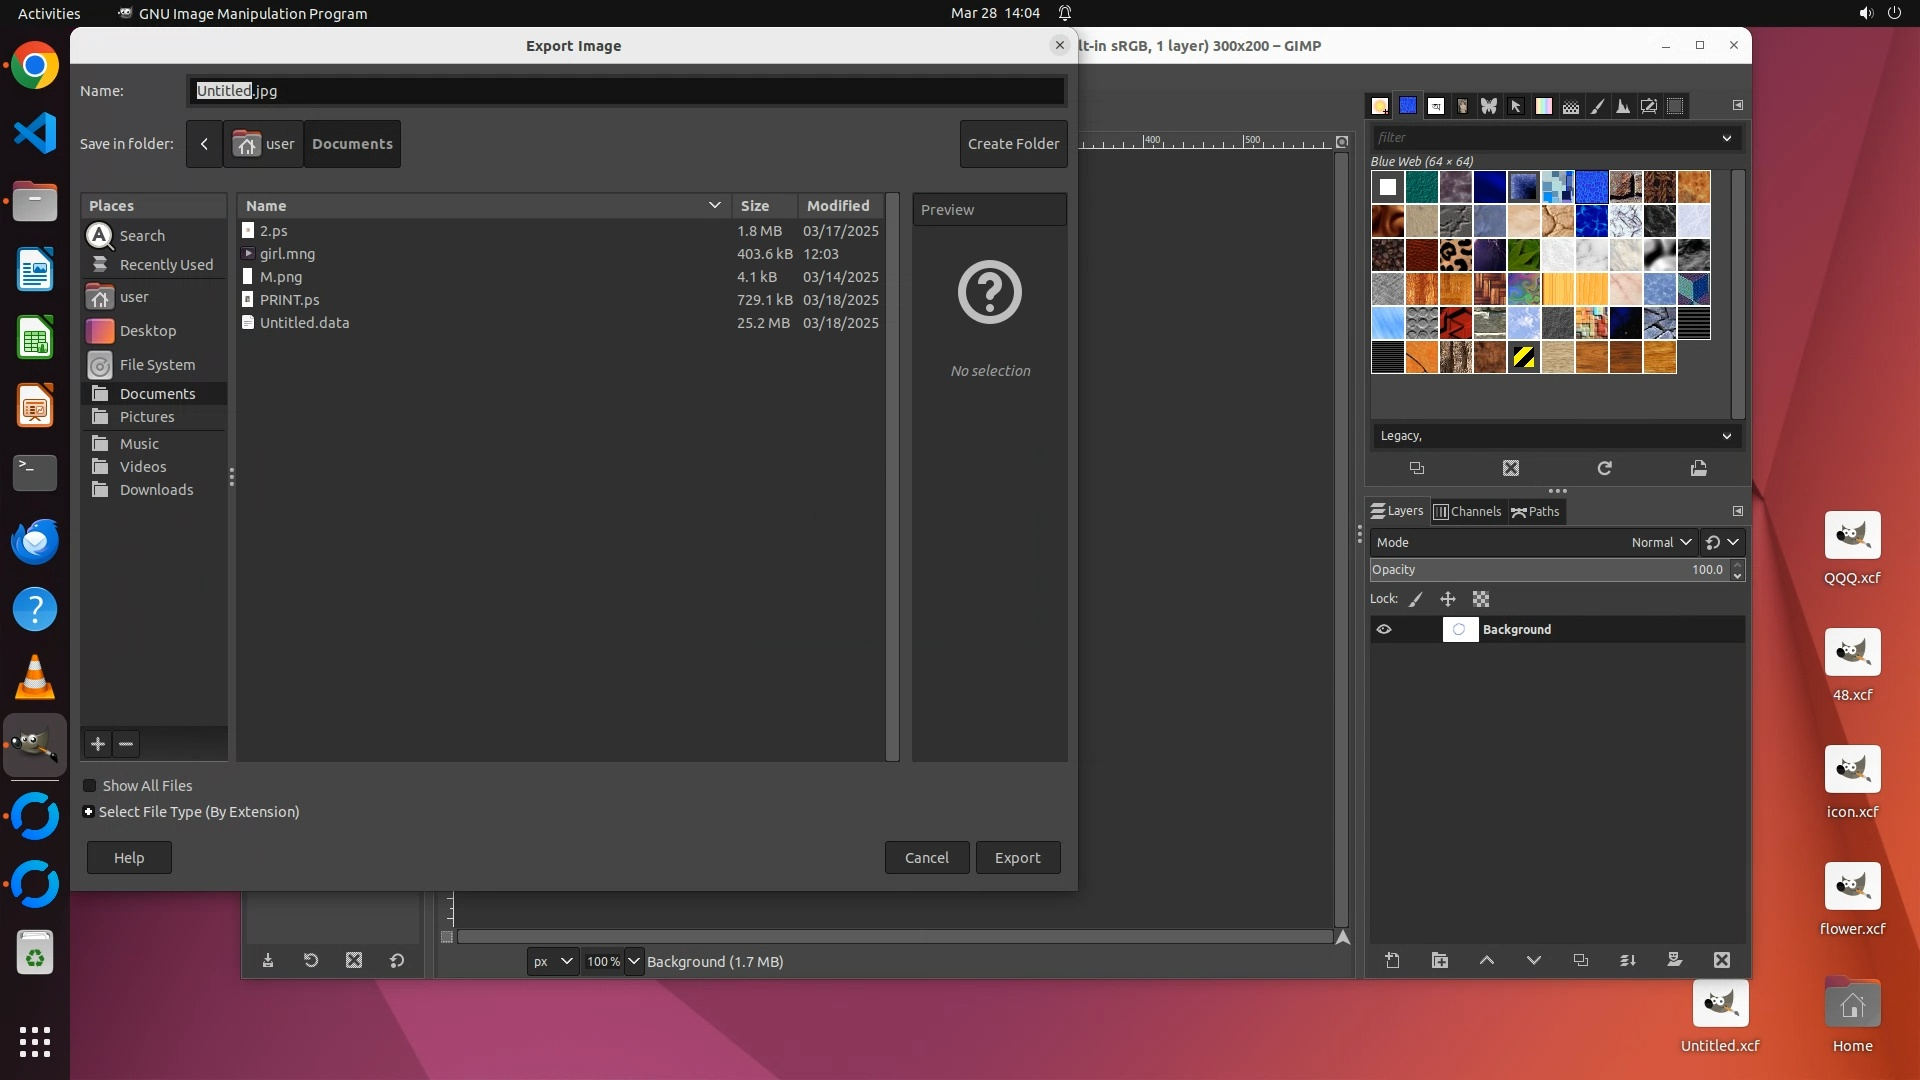Click lock alpha channel checkerboard icon
The width and height of the screenshot is (1920, 1080).
(x=1481, y=599)
